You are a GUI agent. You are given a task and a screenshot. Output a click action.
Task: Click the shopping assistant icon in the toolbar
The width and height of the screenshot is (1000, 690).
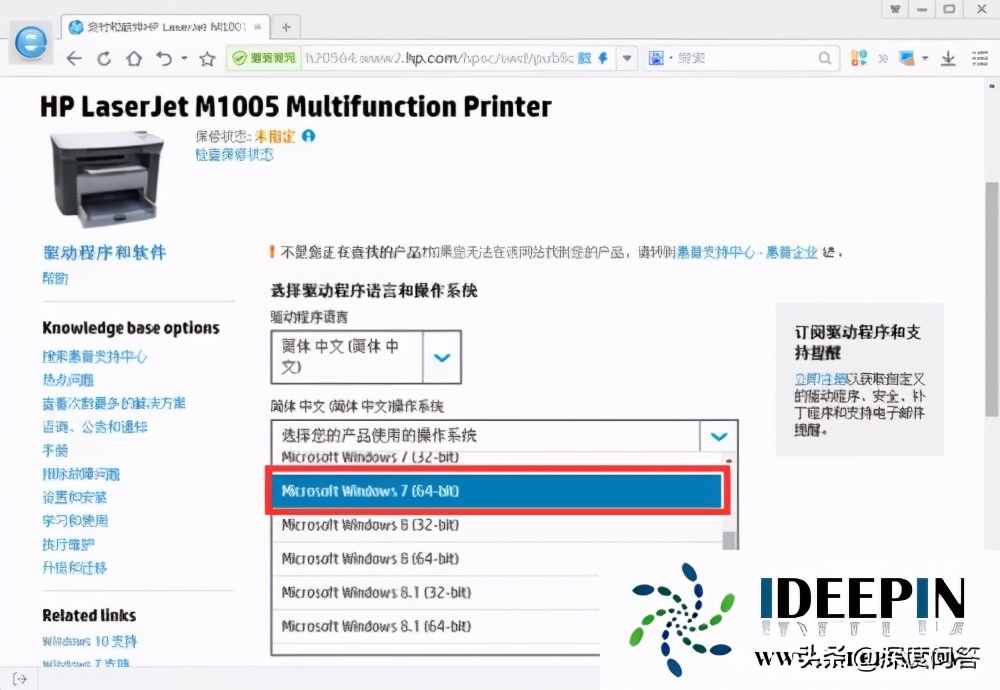(x=858, y=58)
